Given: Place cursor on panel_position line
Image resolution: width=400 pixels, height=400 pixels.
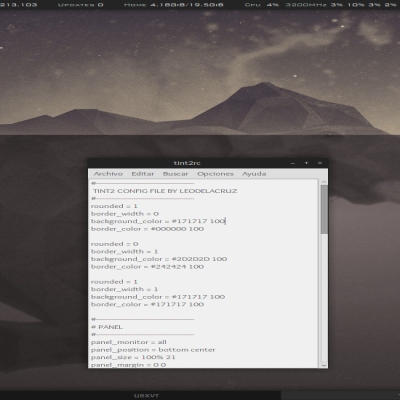Looking at the screenshot, I should (153, 350).
